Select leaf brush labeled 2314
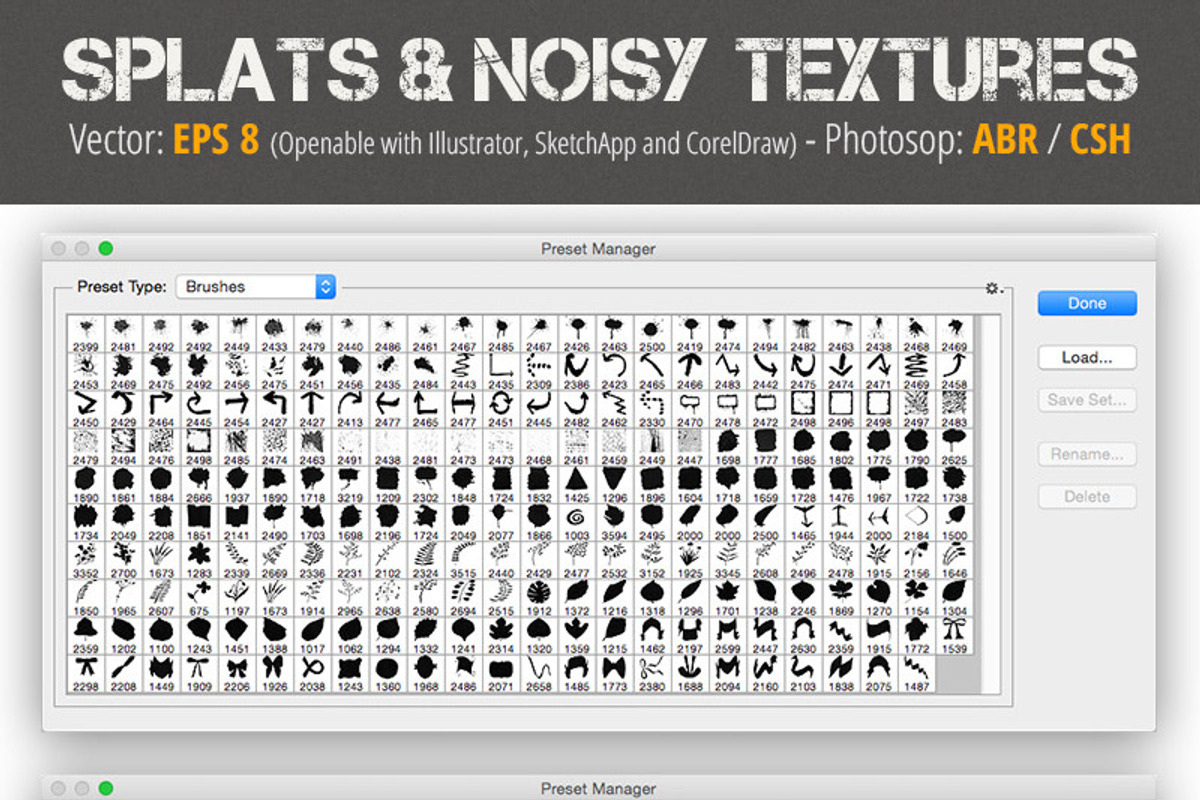Image resolution: width=1200 pixels, height=800 pixels. coord(501,635)
